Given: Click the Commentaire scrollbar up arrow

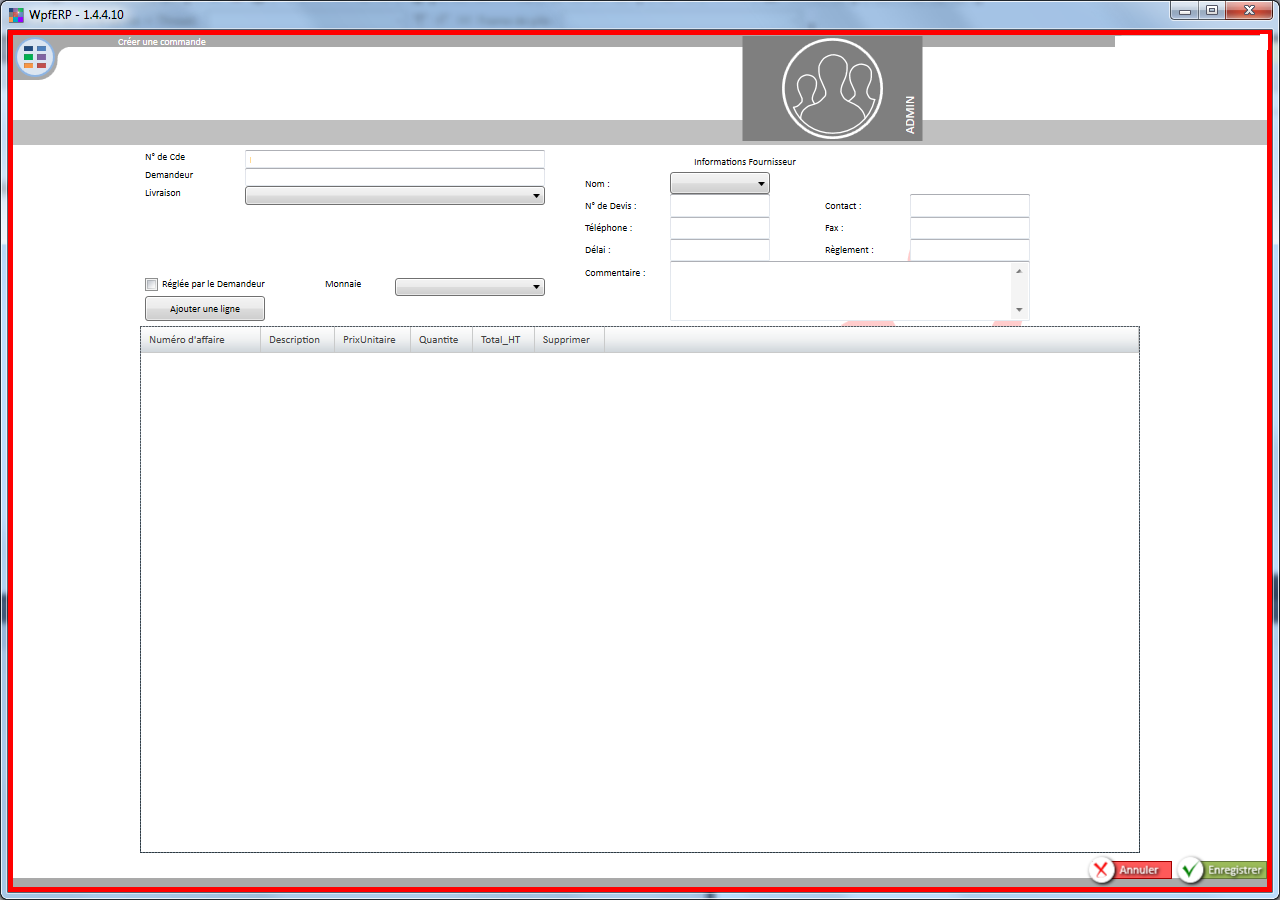Looking at the screenshot, I should click(x=1020, y=270).
